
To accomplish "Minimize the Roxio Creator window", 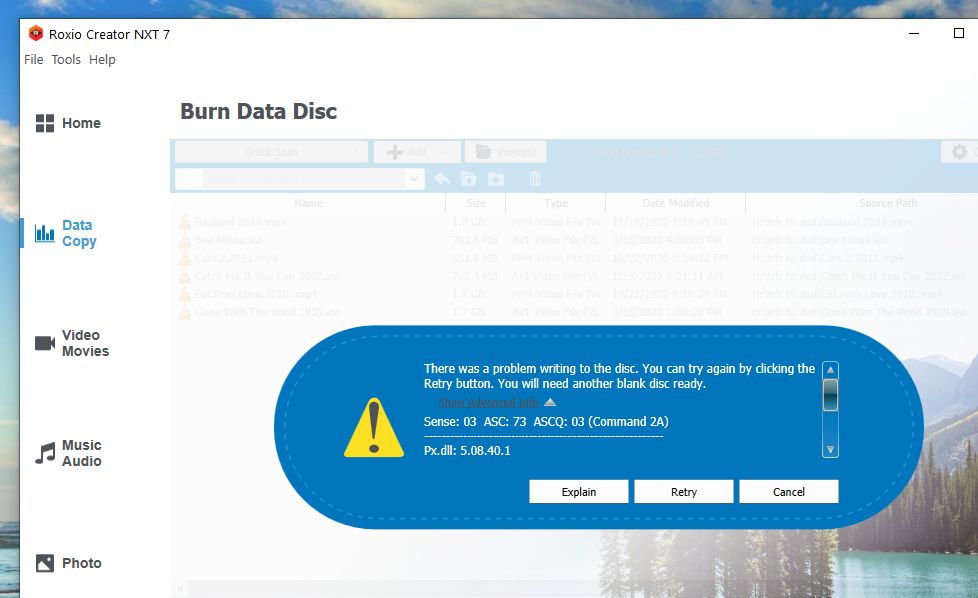I will click(914, 34).
